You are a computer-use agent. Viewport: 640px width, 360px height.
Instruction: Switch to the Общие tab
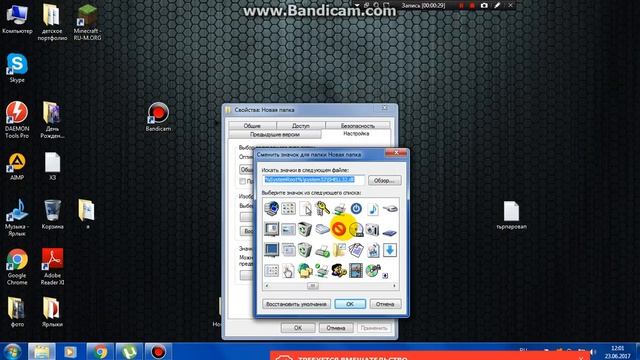[252, 126]
